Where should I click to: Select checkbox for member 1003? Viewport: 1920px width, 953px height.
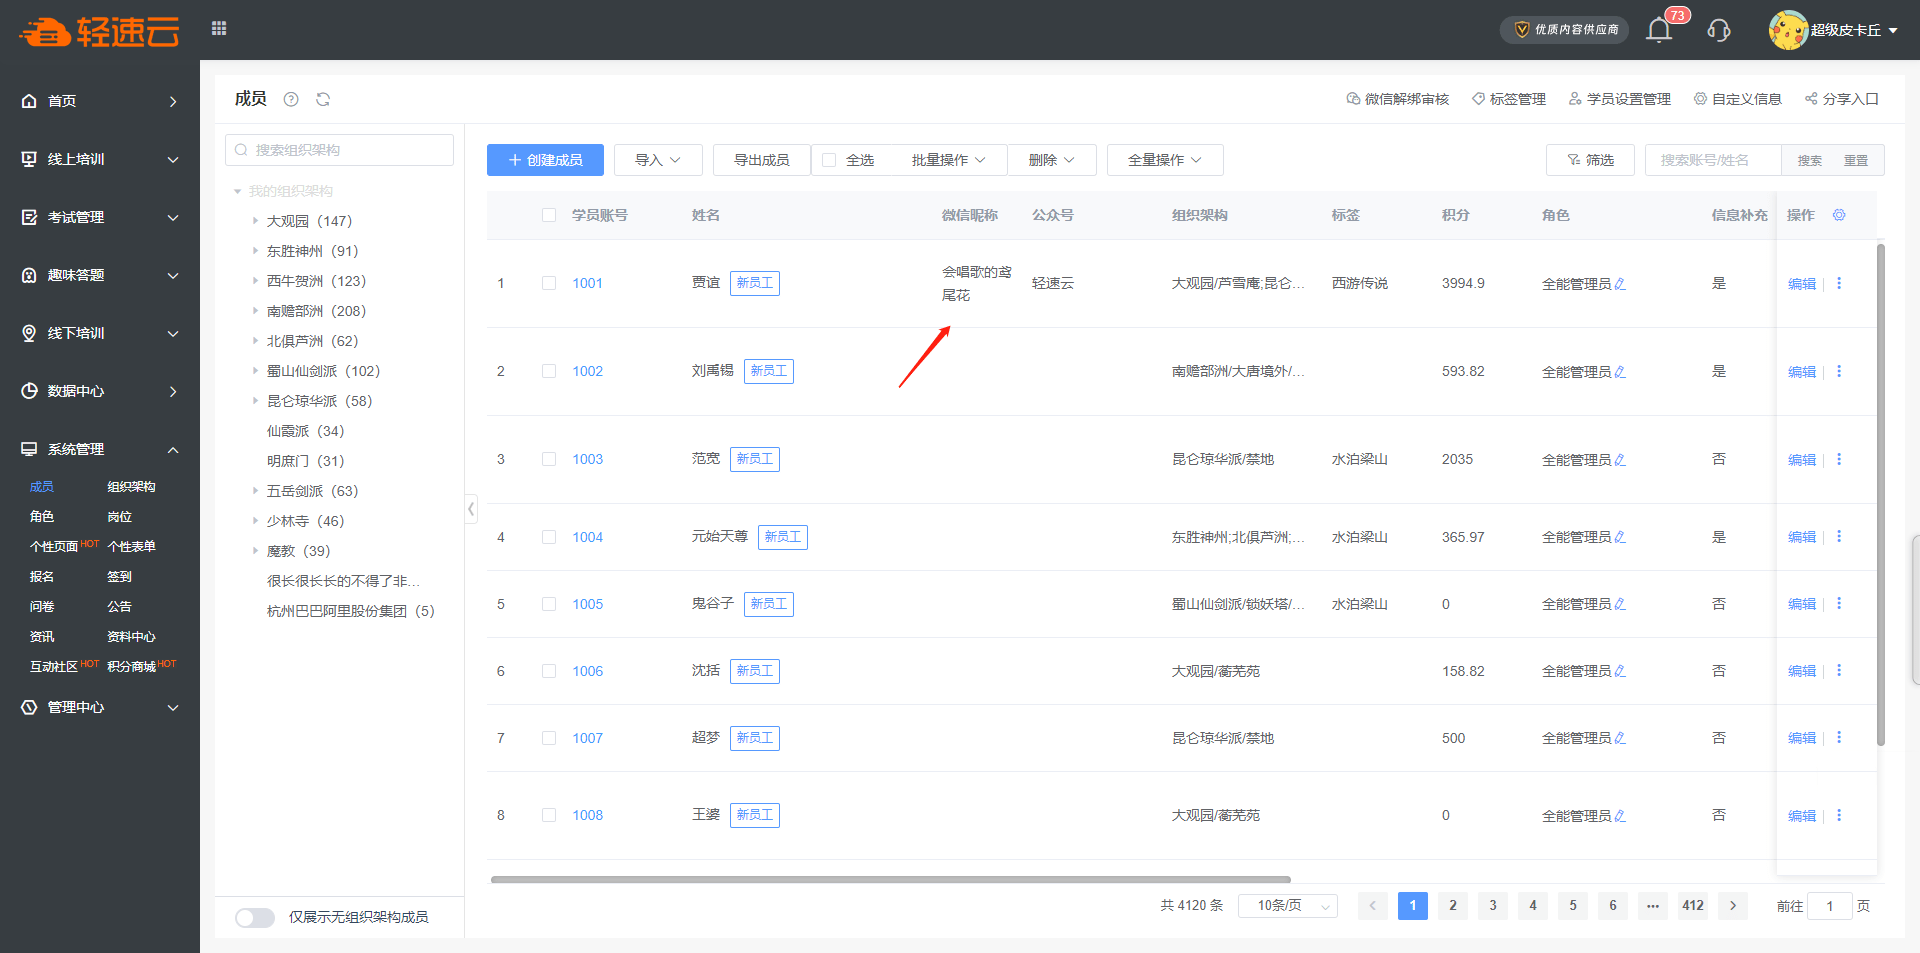[x=549, y=459]
